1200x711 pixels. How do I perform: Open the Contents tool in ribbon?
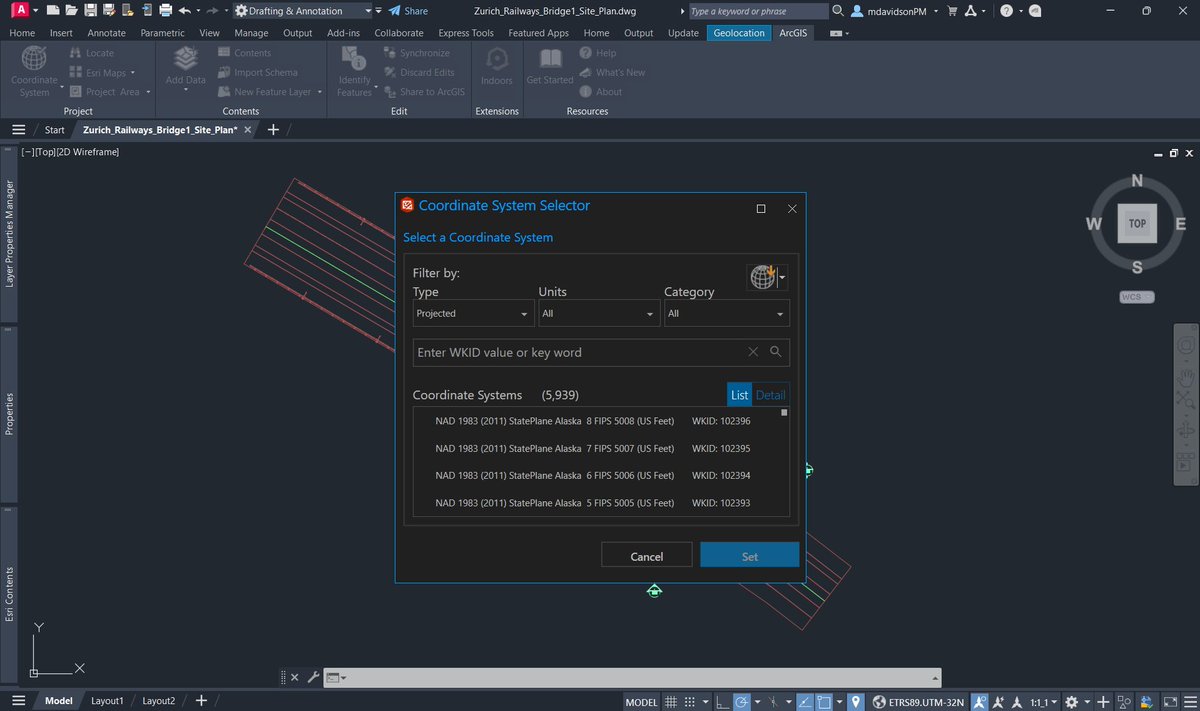(x=244, y=53)
